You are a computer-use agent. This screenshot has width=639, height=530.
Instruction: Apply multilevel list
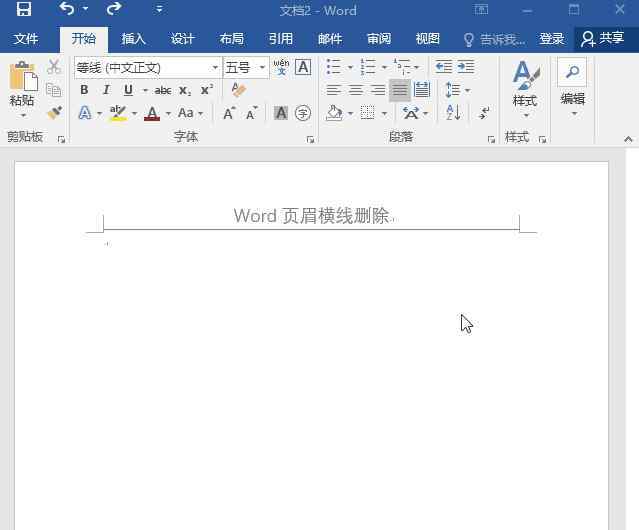[x=402, y=67]
